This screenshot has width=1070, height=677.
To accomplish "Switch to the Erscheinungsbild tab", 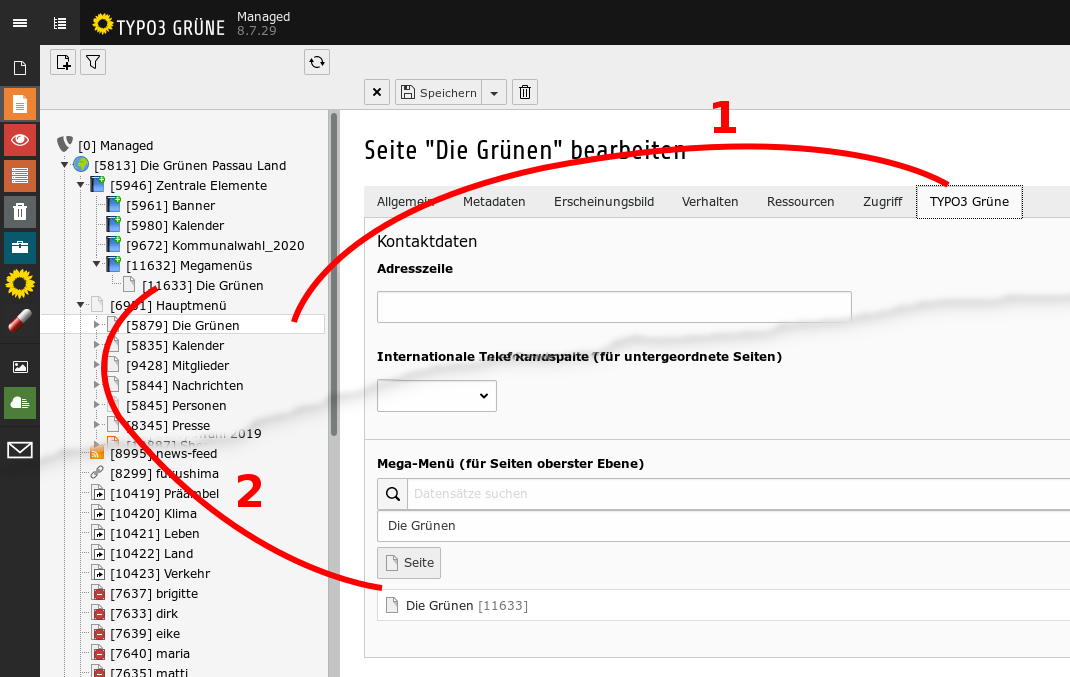I will 604,201.
